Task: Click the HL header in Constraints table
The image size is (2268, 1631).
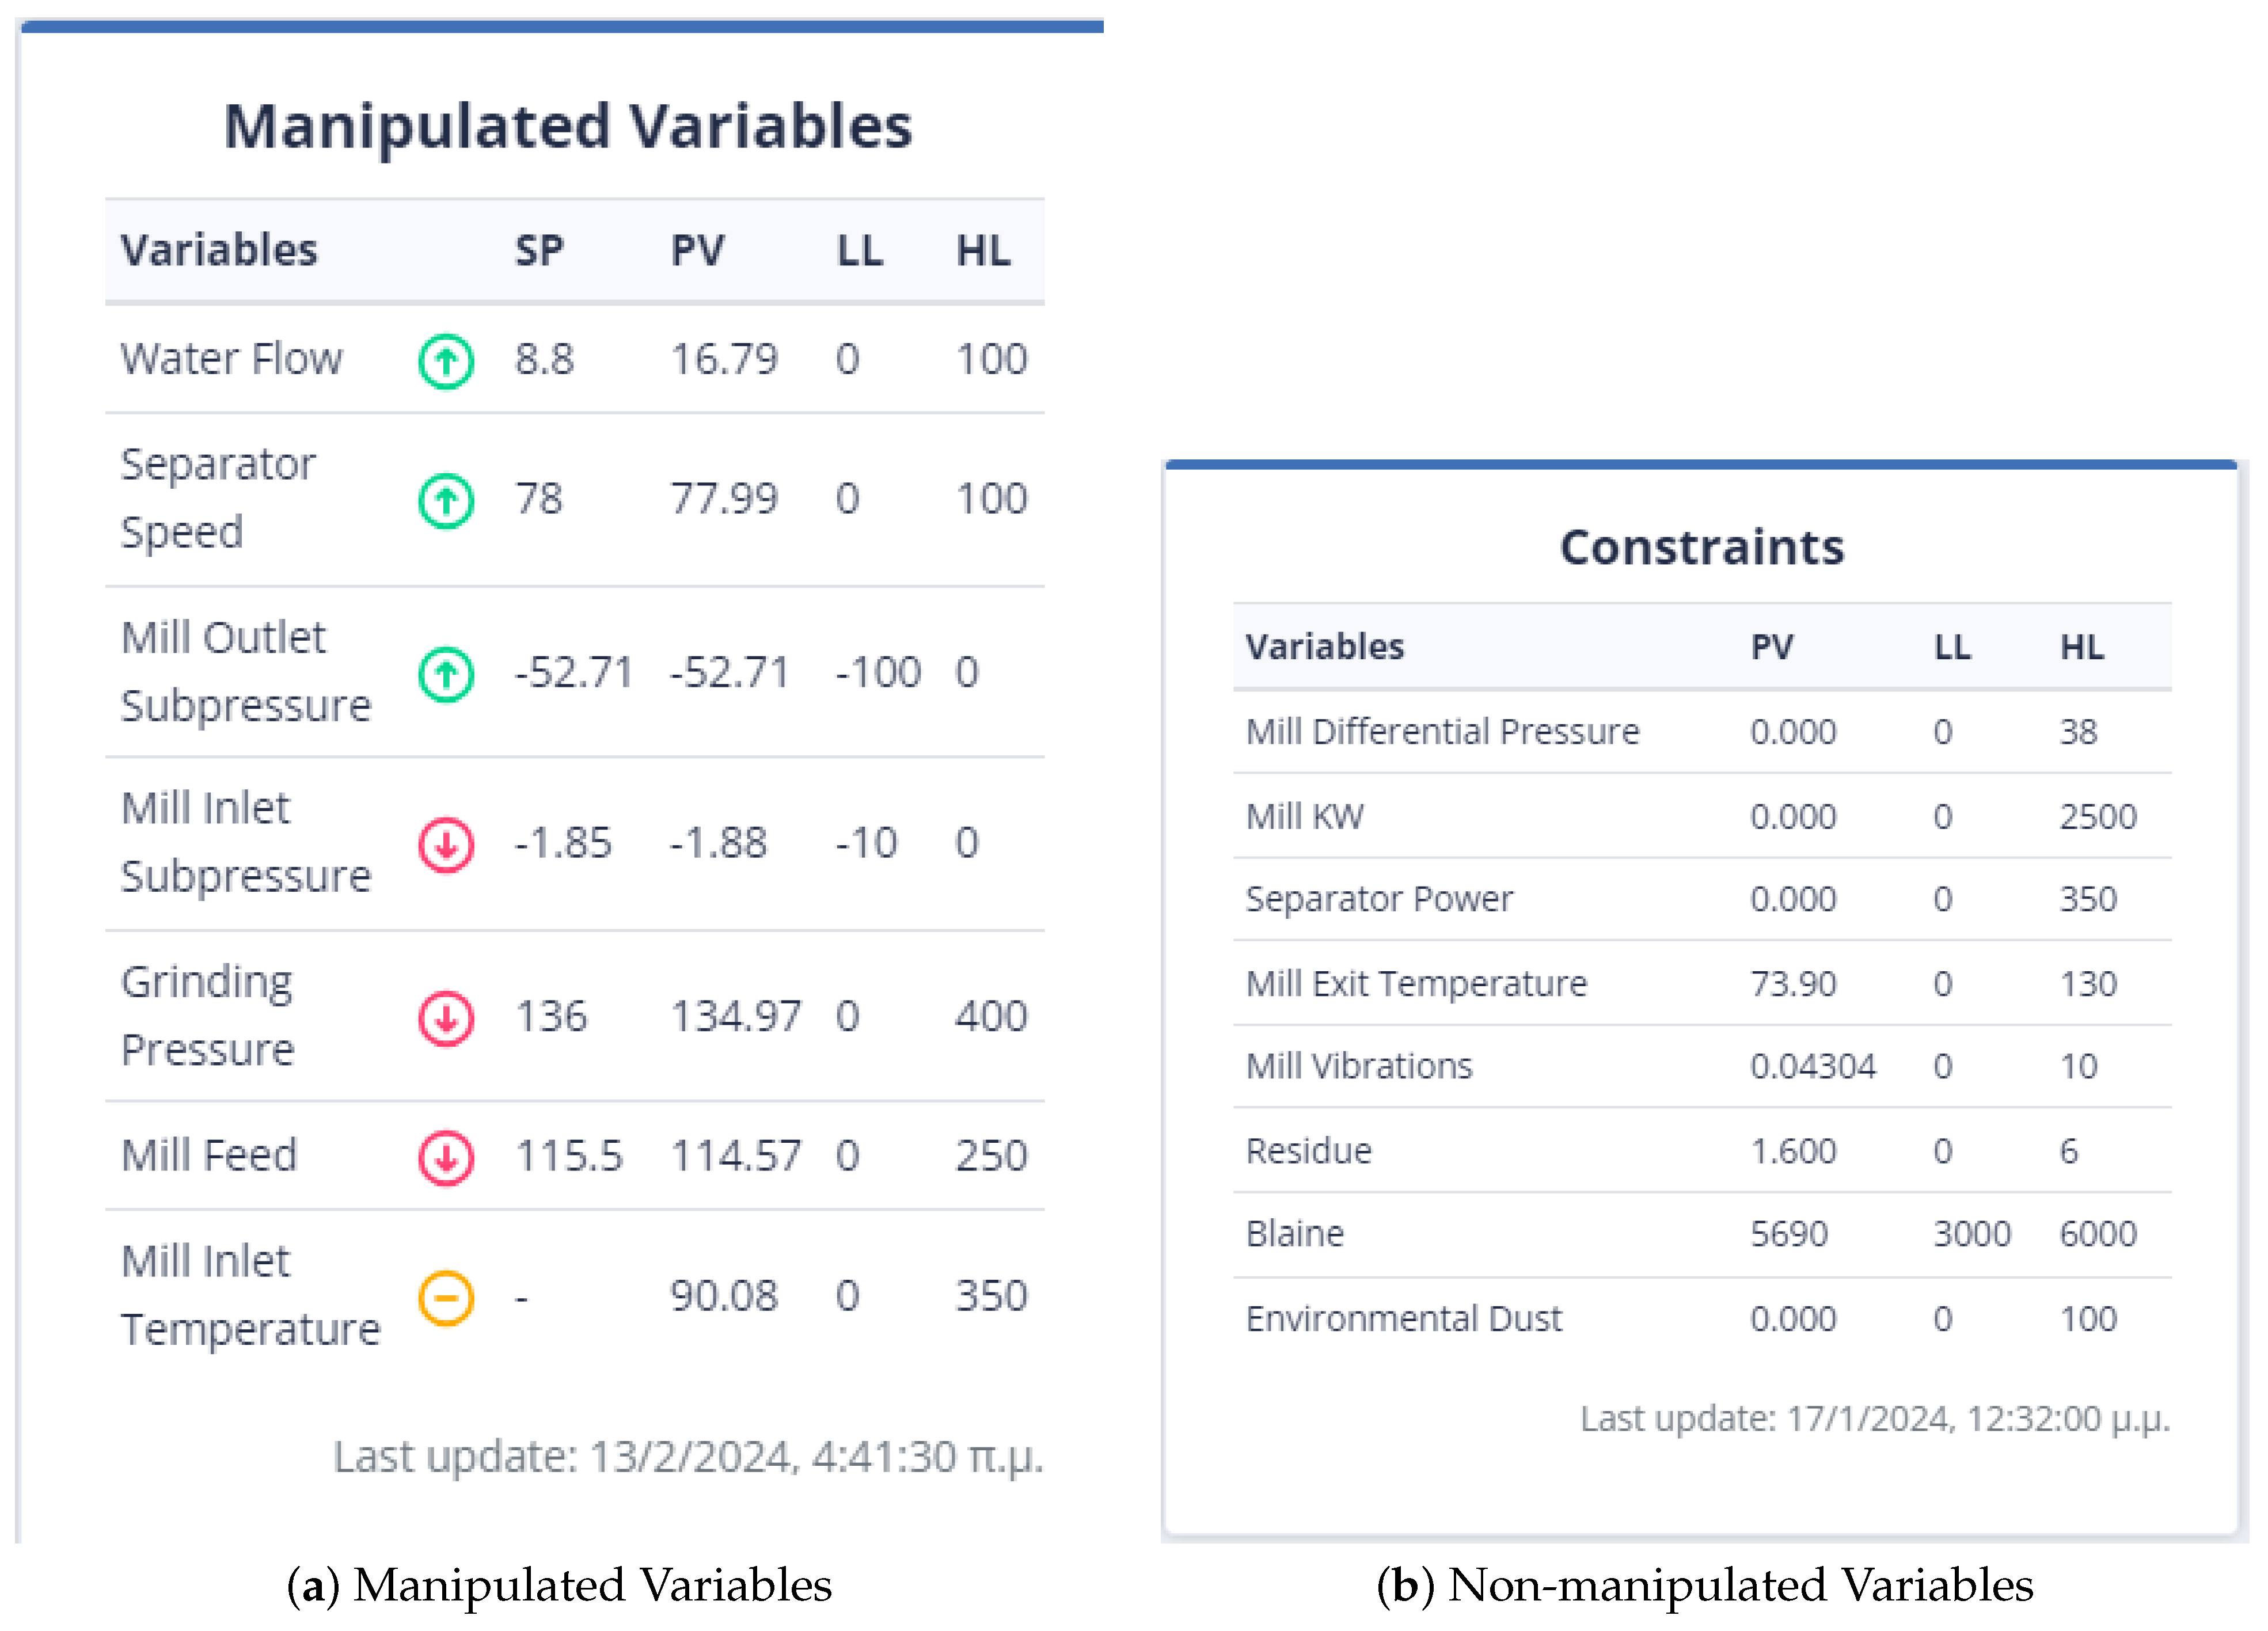Action: coord(2081,647)
